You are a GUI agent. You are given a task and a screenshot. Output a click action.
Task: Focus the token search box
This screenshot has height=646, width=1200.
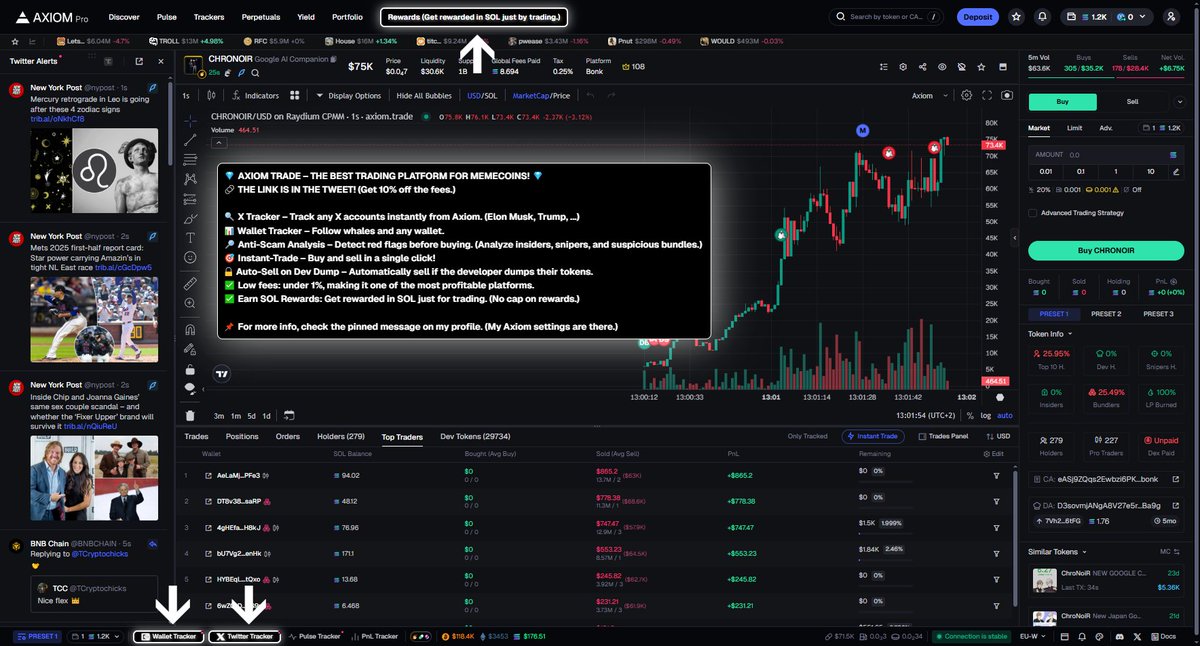(x=888, y=17)
